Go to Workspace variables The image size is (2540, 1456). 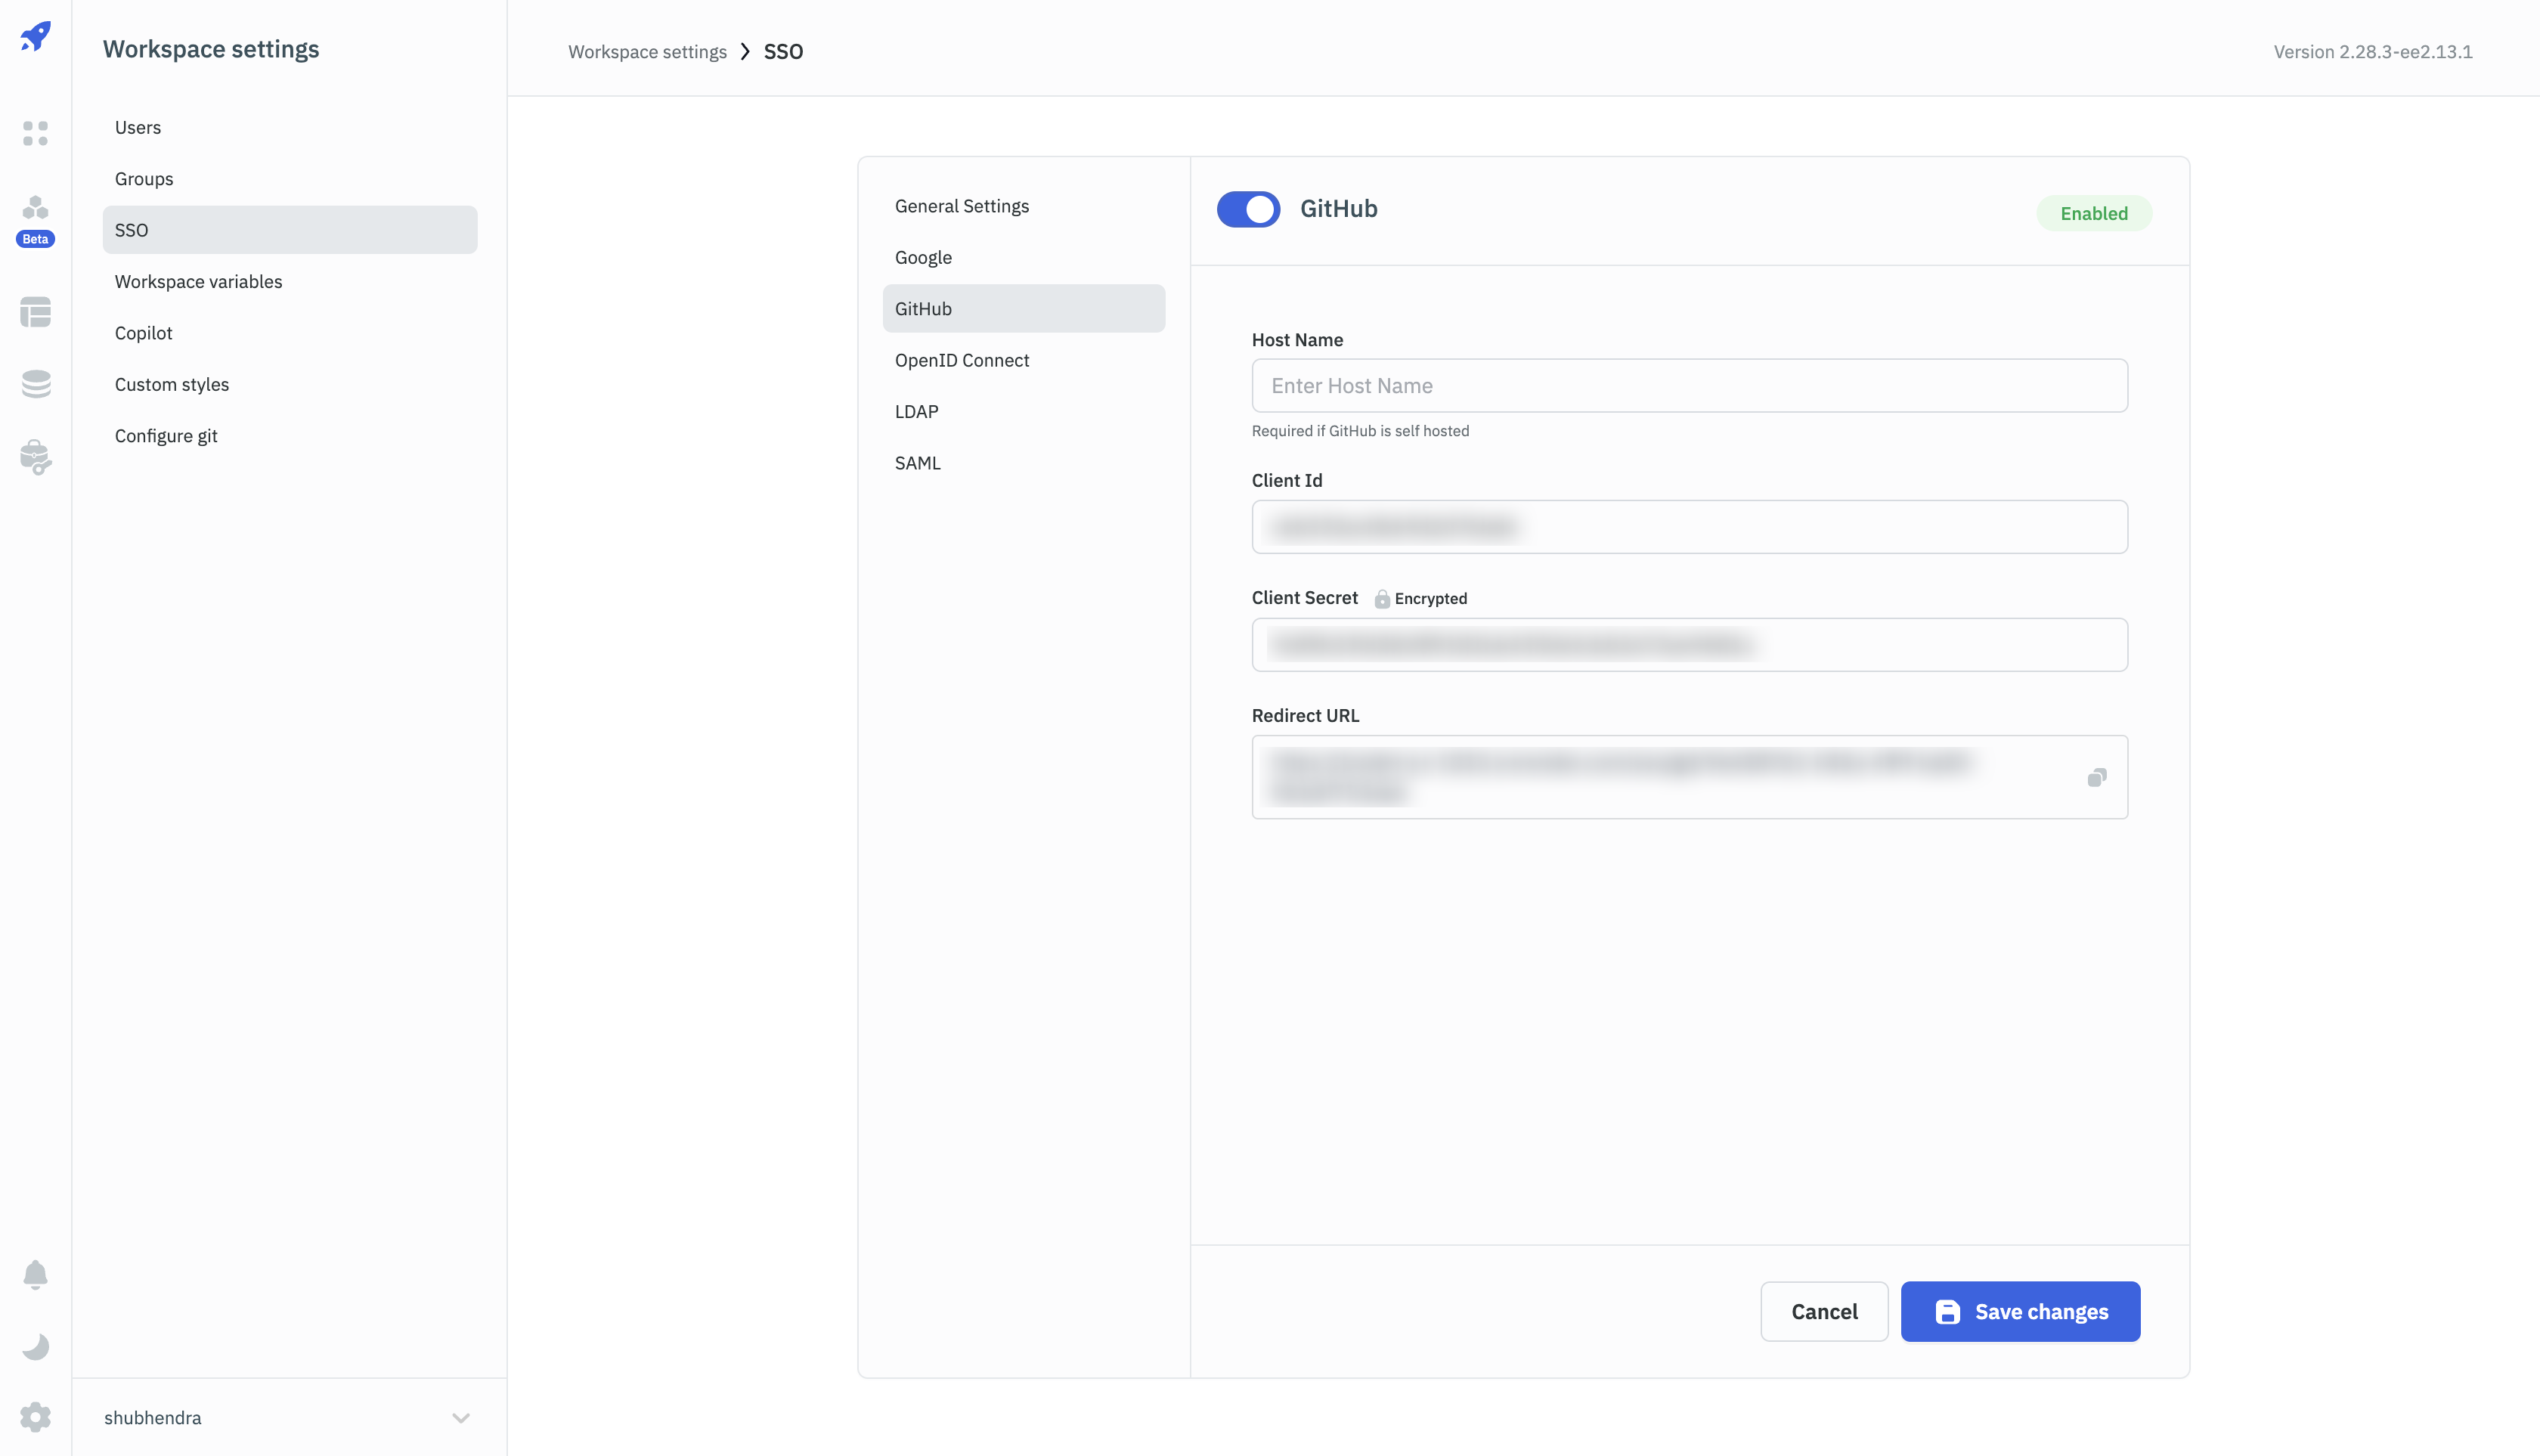tap(198, 281)
